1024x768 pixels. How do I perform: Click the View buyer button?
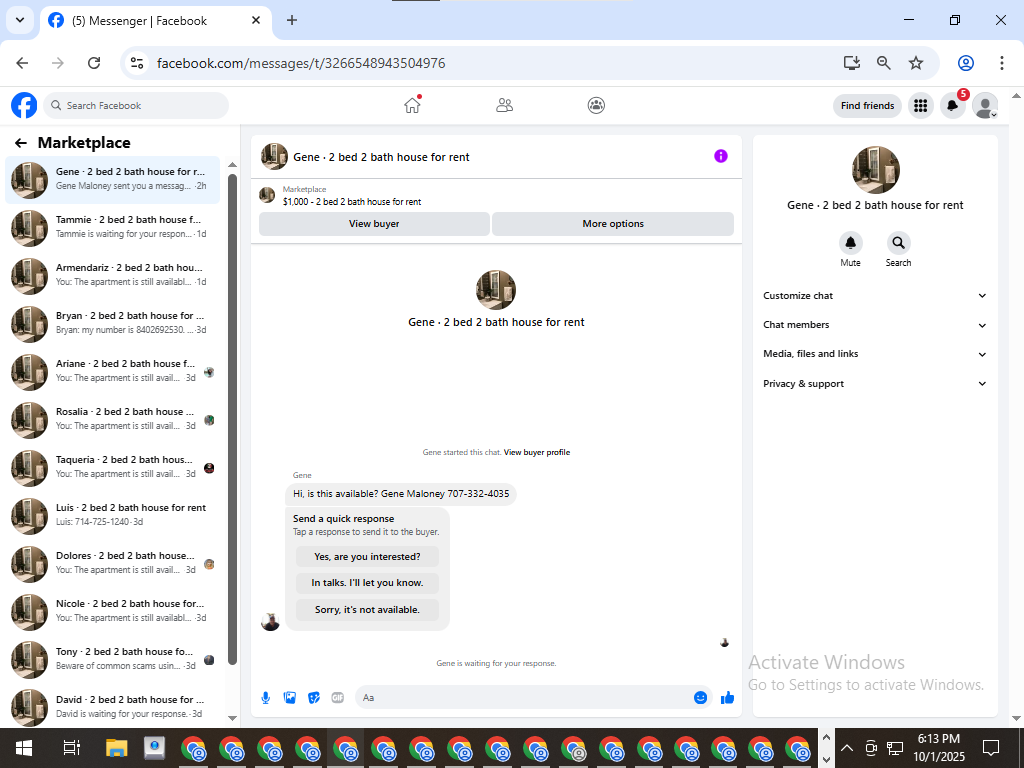coord(374,224)
